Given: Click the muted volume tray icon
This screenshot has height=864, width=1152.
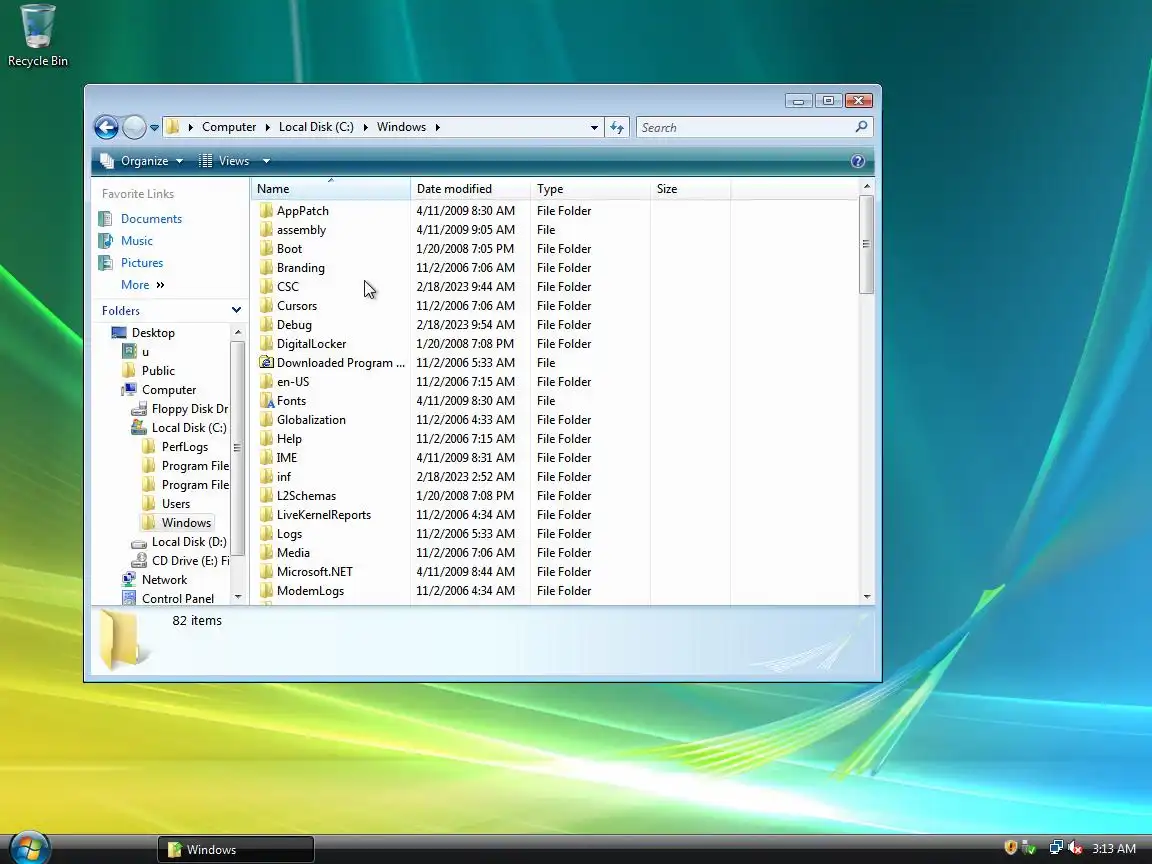Looking at the screenshot, I should [x=1075, y=849].
